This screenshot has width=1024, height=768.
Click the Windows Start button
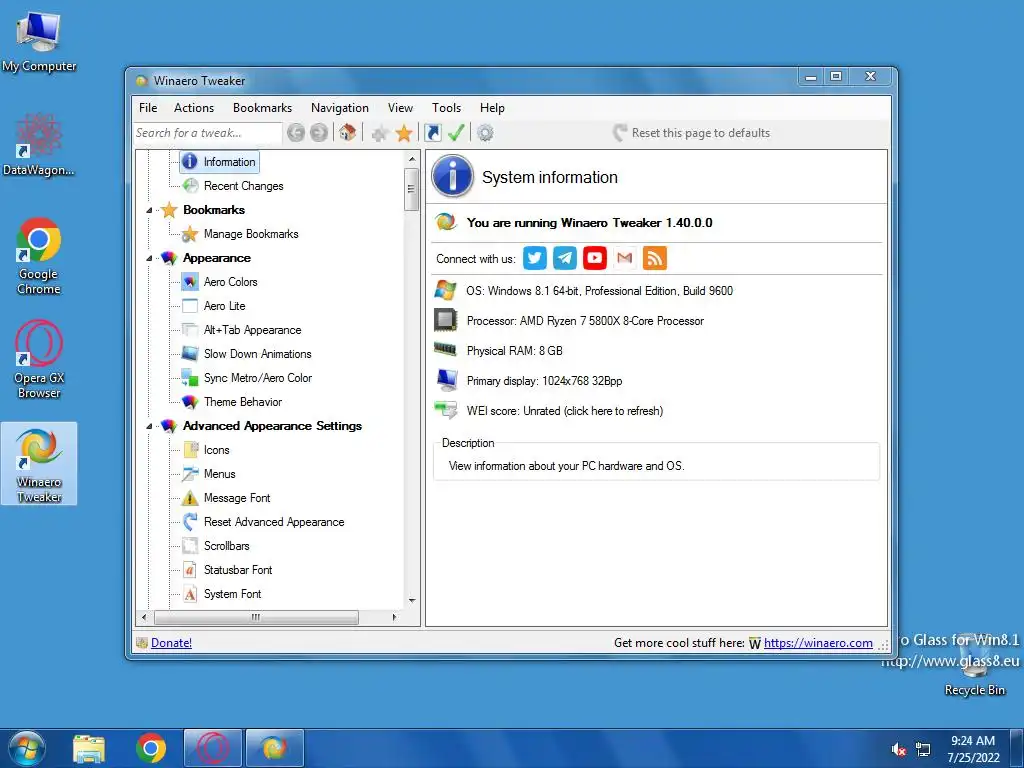[26, 748]
